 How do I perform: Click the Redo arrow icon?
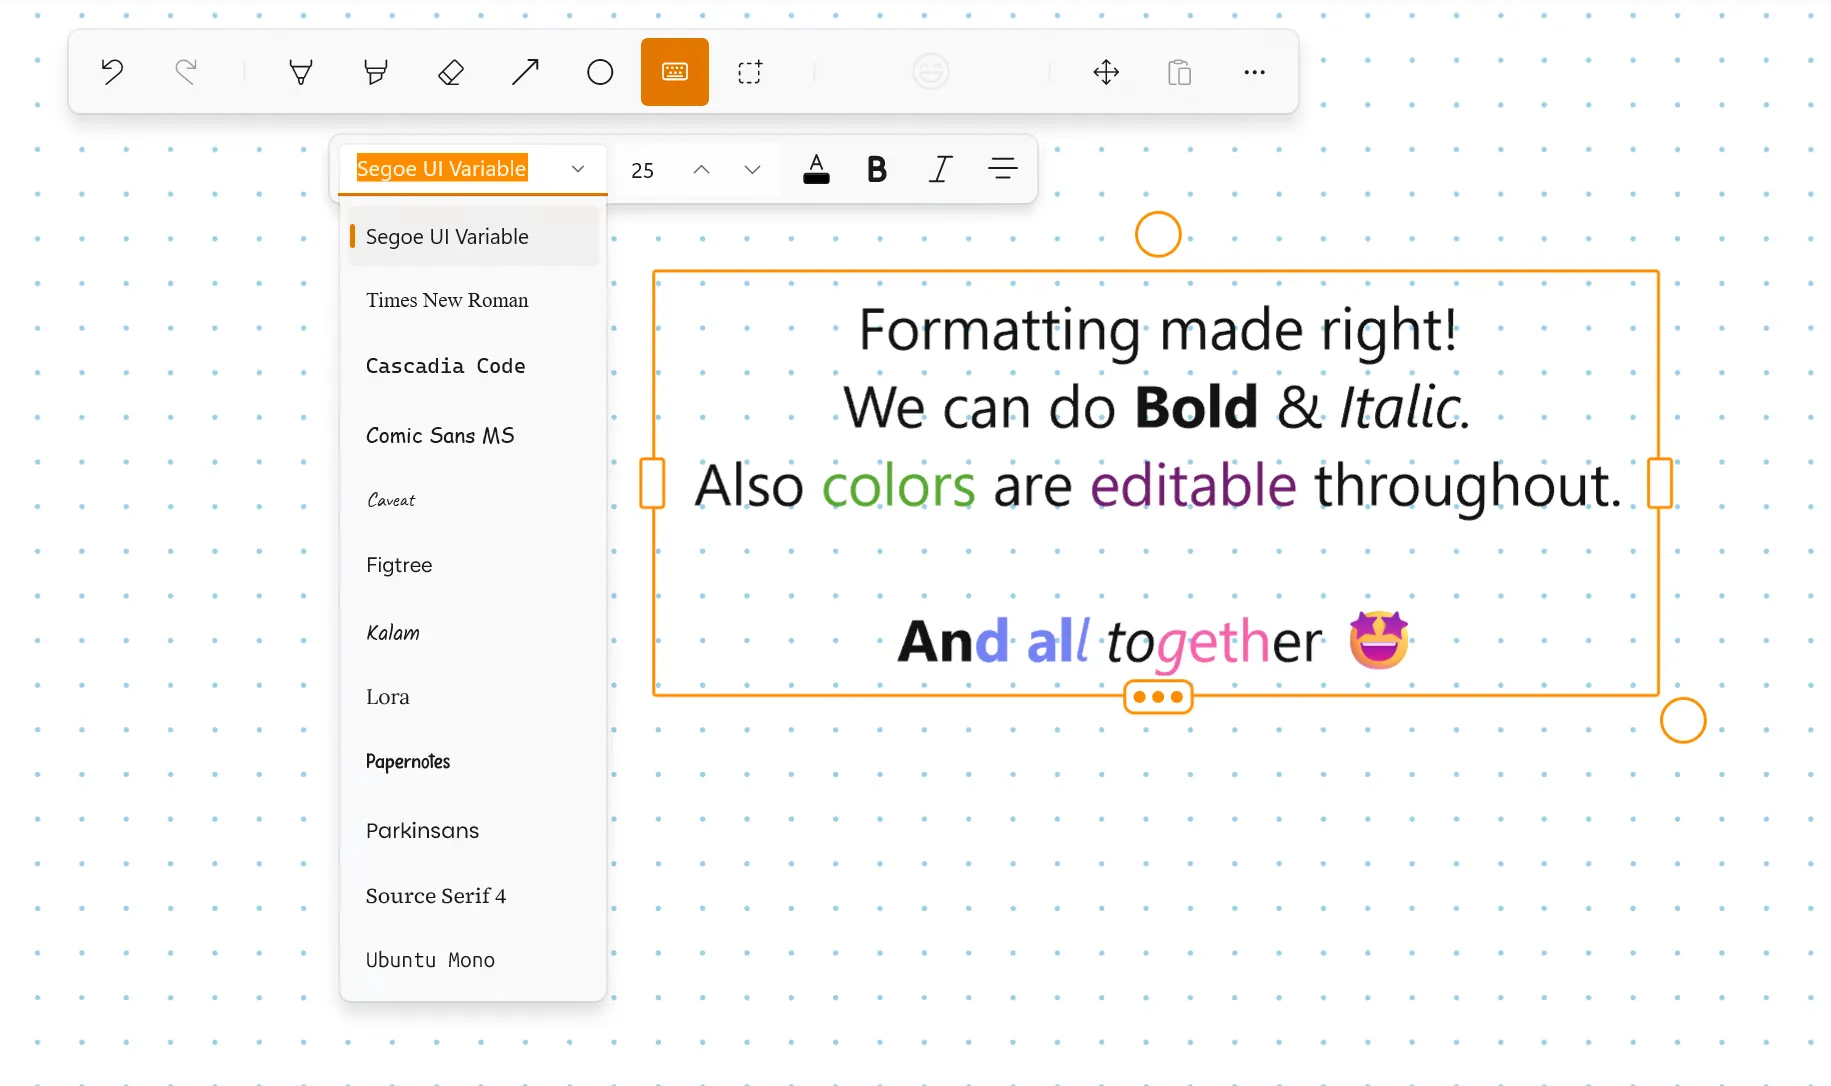click(186, 72)
